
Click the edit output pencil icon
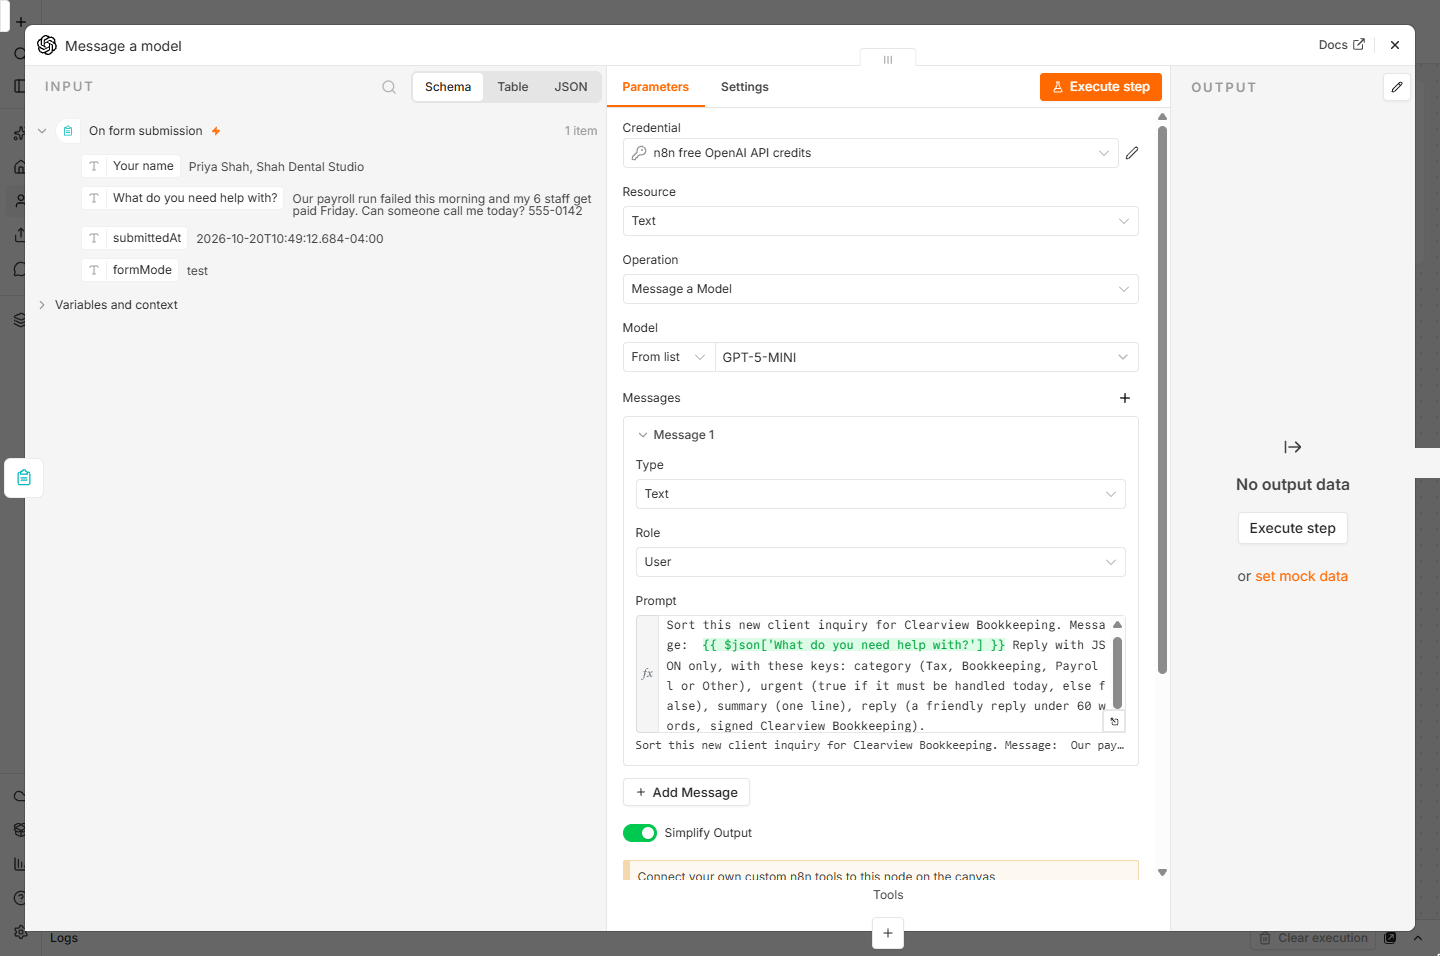(1397, 87)
